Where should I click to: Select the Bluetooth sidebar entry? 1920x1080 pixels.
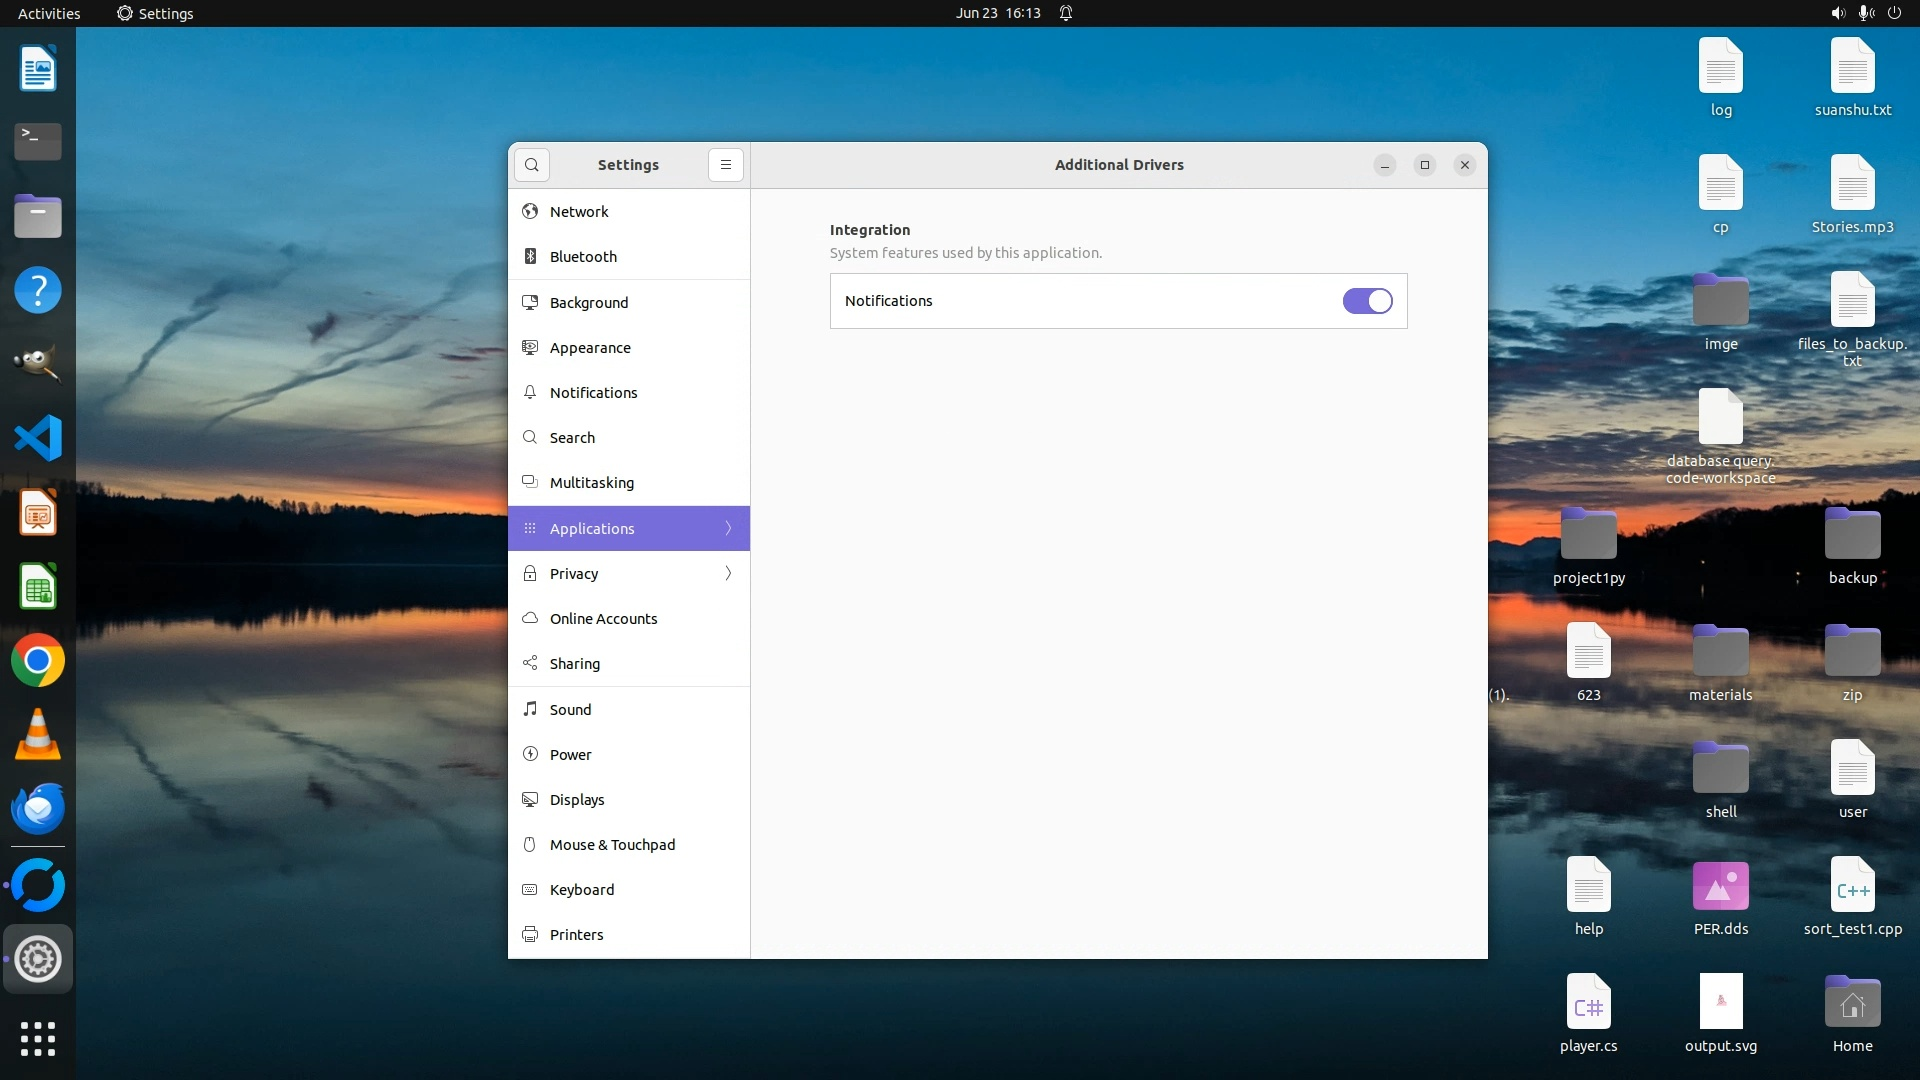click(x=583, y=256)
